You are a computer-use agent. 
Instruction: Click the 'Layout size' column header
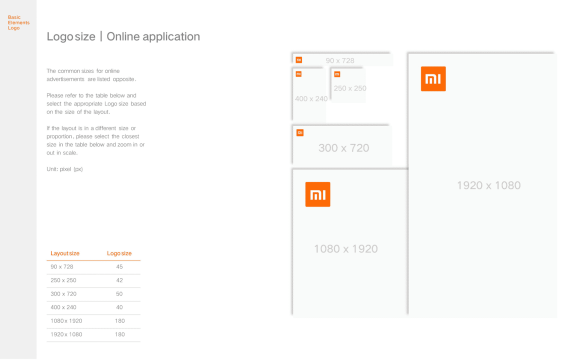pyautogui.click(x=65, y=253)
